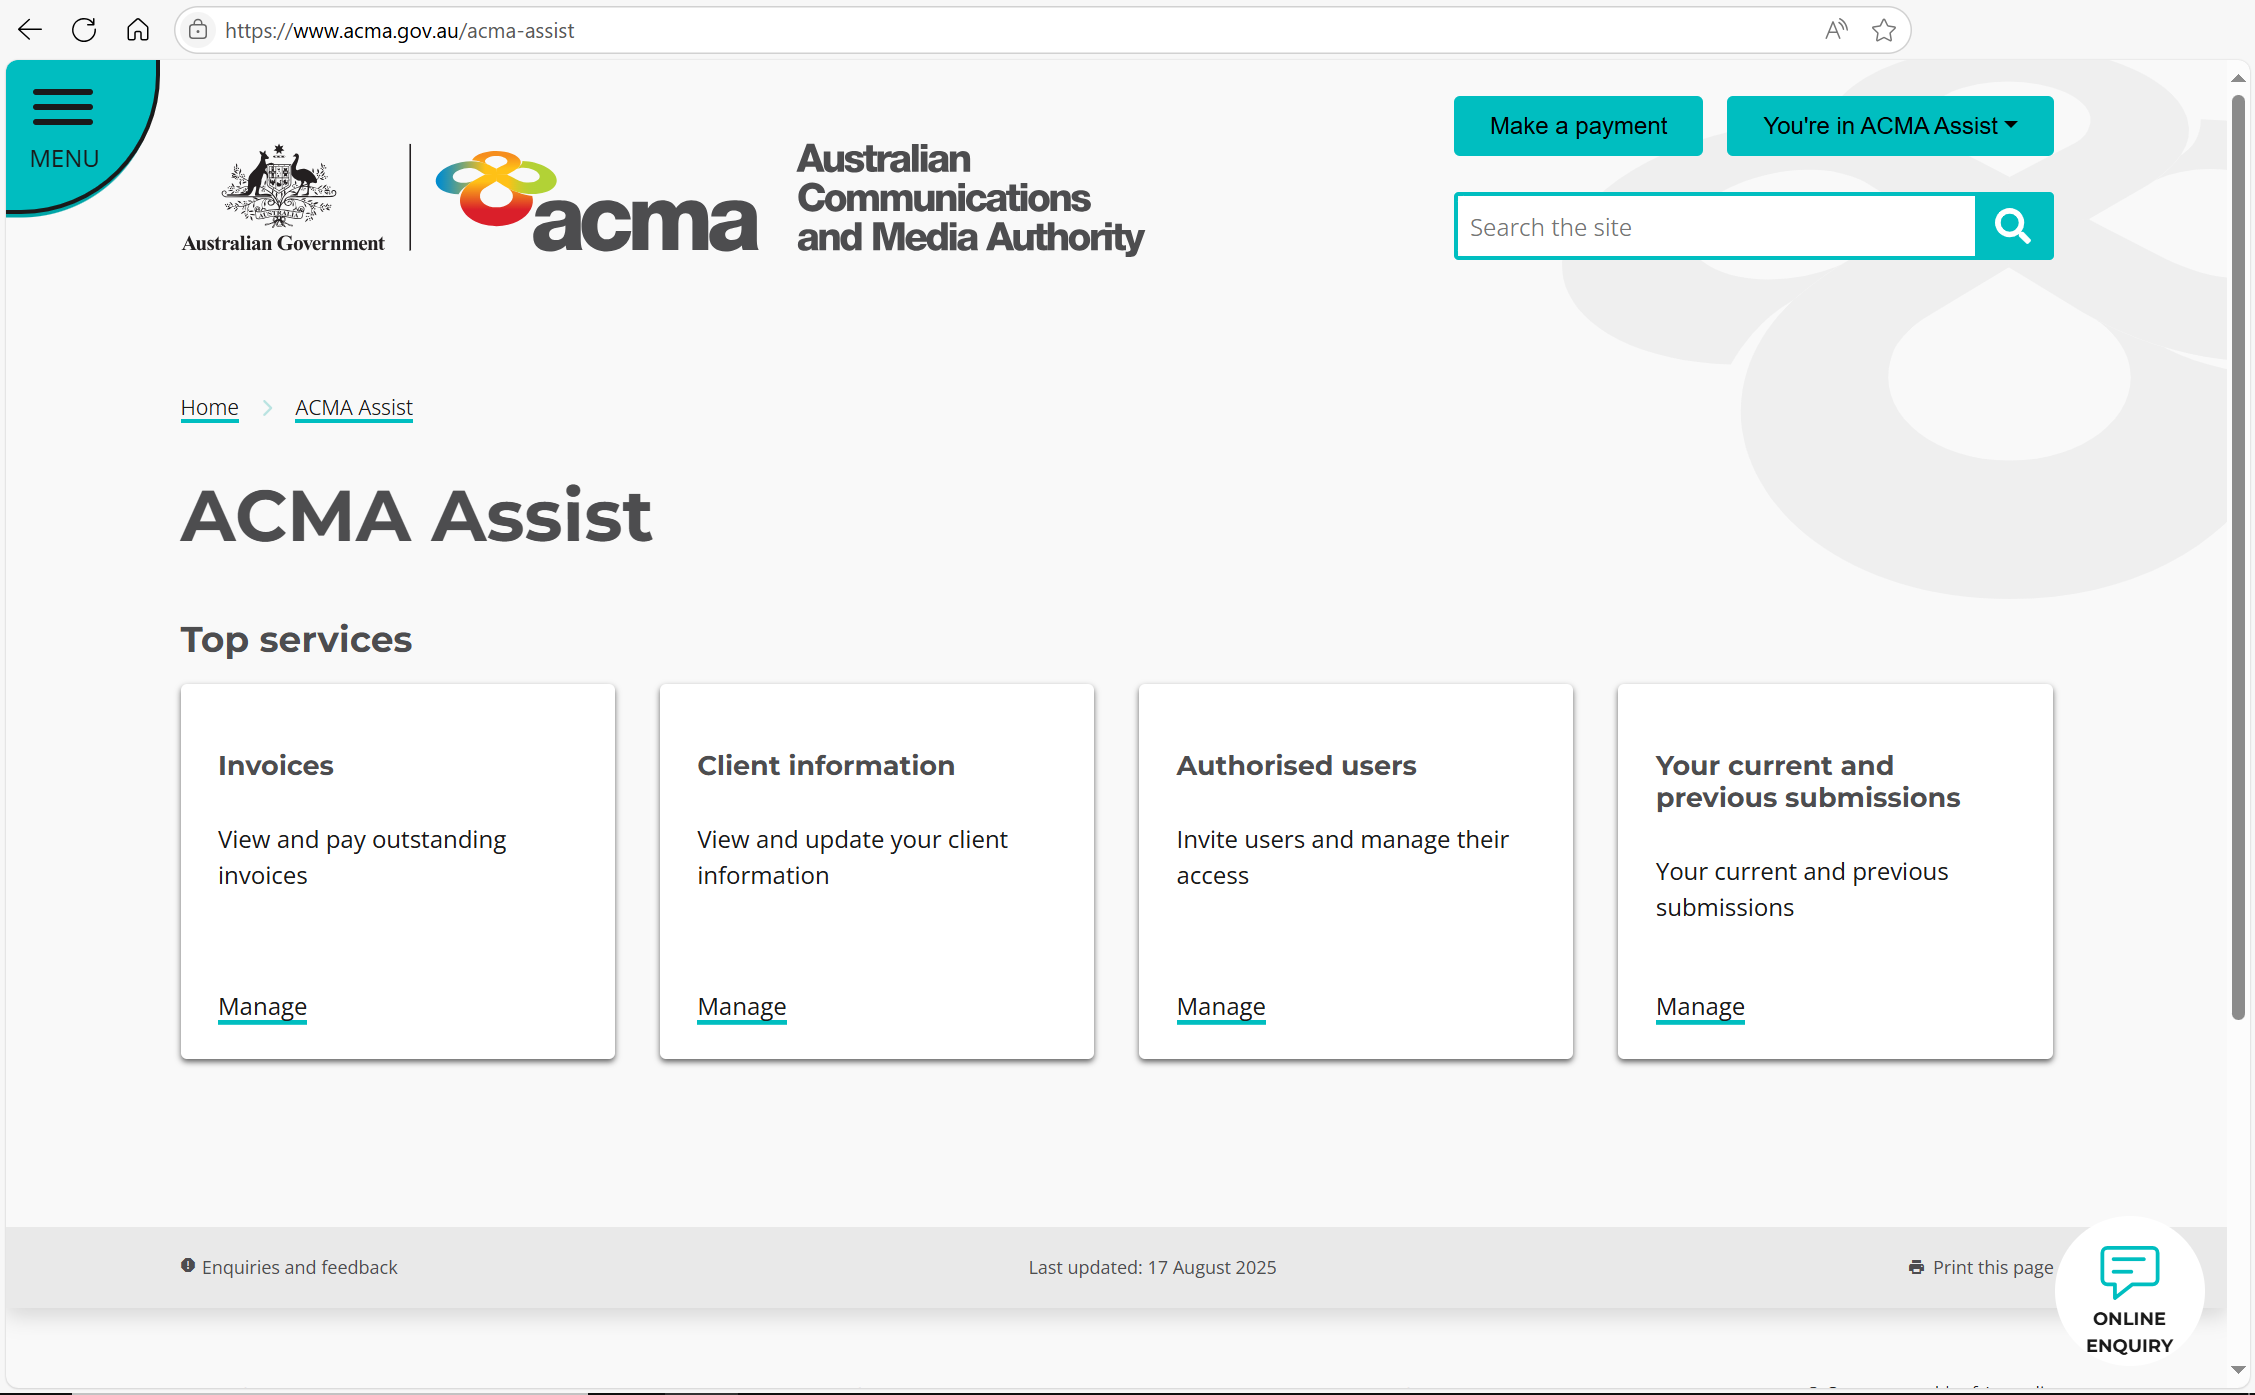View site information lock icon
The width and height of the screenshot is (2255, 1395).
tap(198, 30)
